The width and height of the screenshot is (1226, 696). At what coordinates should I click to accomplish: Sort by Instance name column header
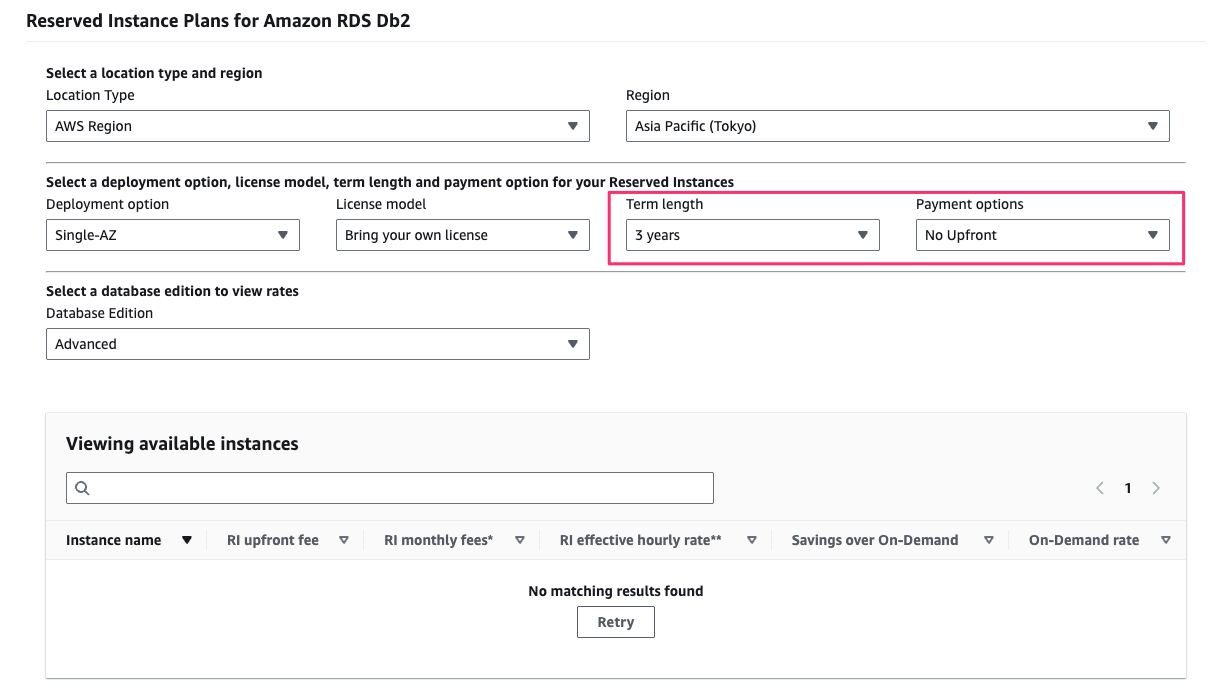[113, 540]
